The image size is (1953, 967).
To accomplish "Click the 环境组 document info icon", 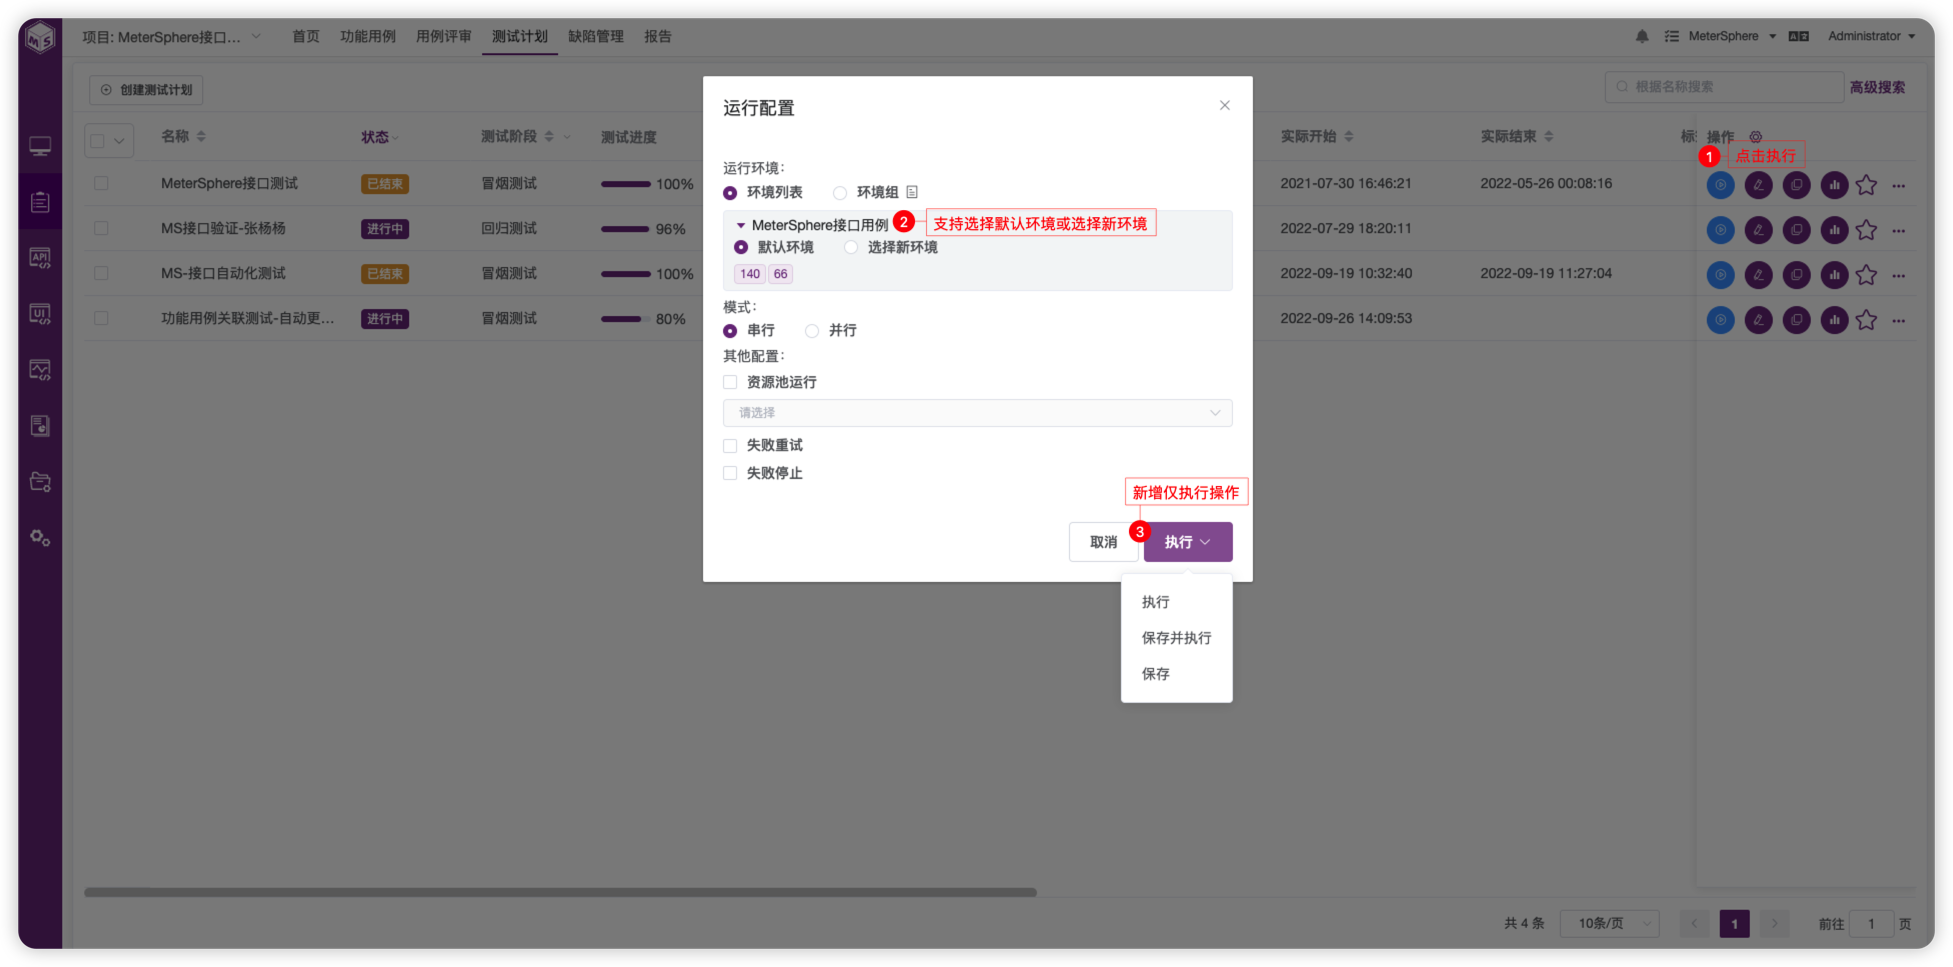I will [912, 192].
